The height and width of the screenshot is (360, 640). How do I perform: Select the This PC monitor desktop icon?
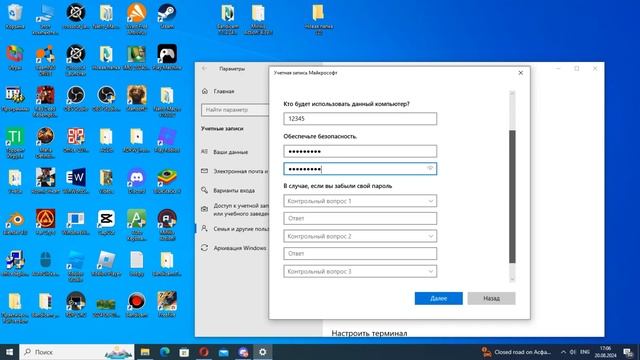pyautogui.click(x=45, y=19)
